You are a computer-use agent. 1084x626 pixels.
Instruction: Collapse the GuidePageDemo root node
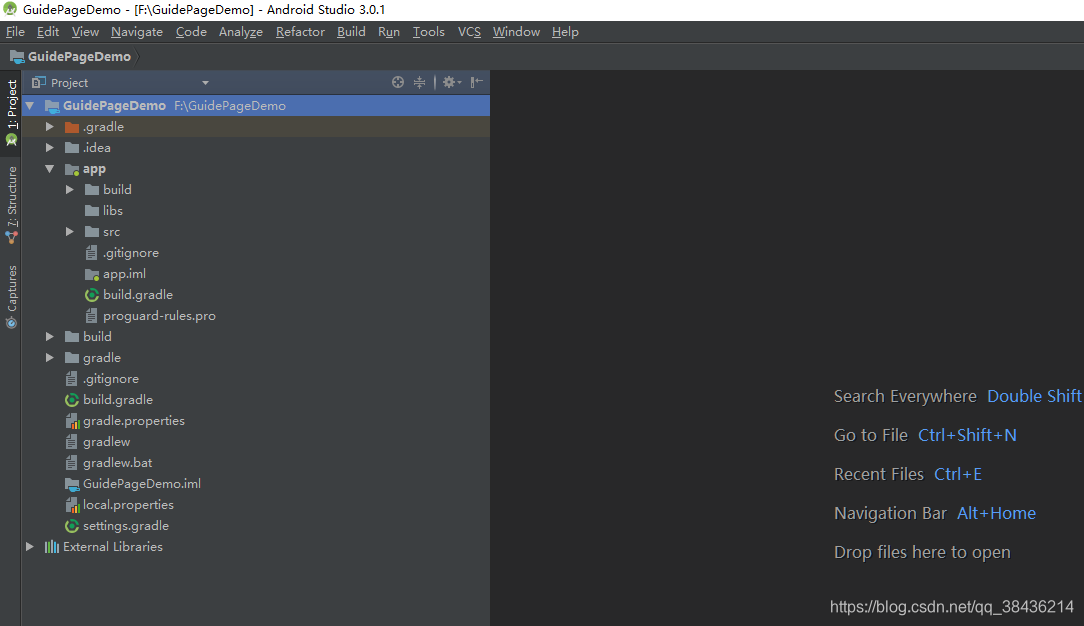point(30,106)
